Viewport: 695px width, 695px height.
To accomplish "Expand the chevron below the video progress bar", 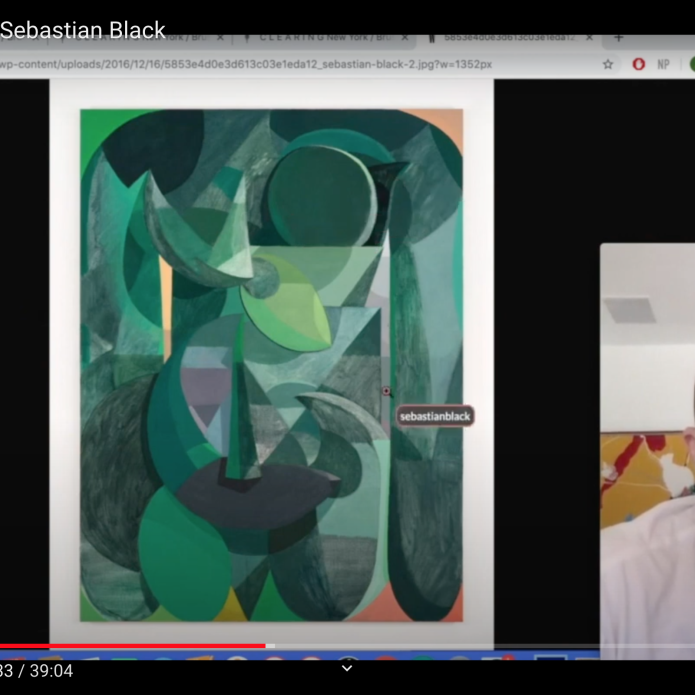I will pyautogui.click(x=347, y=668).
